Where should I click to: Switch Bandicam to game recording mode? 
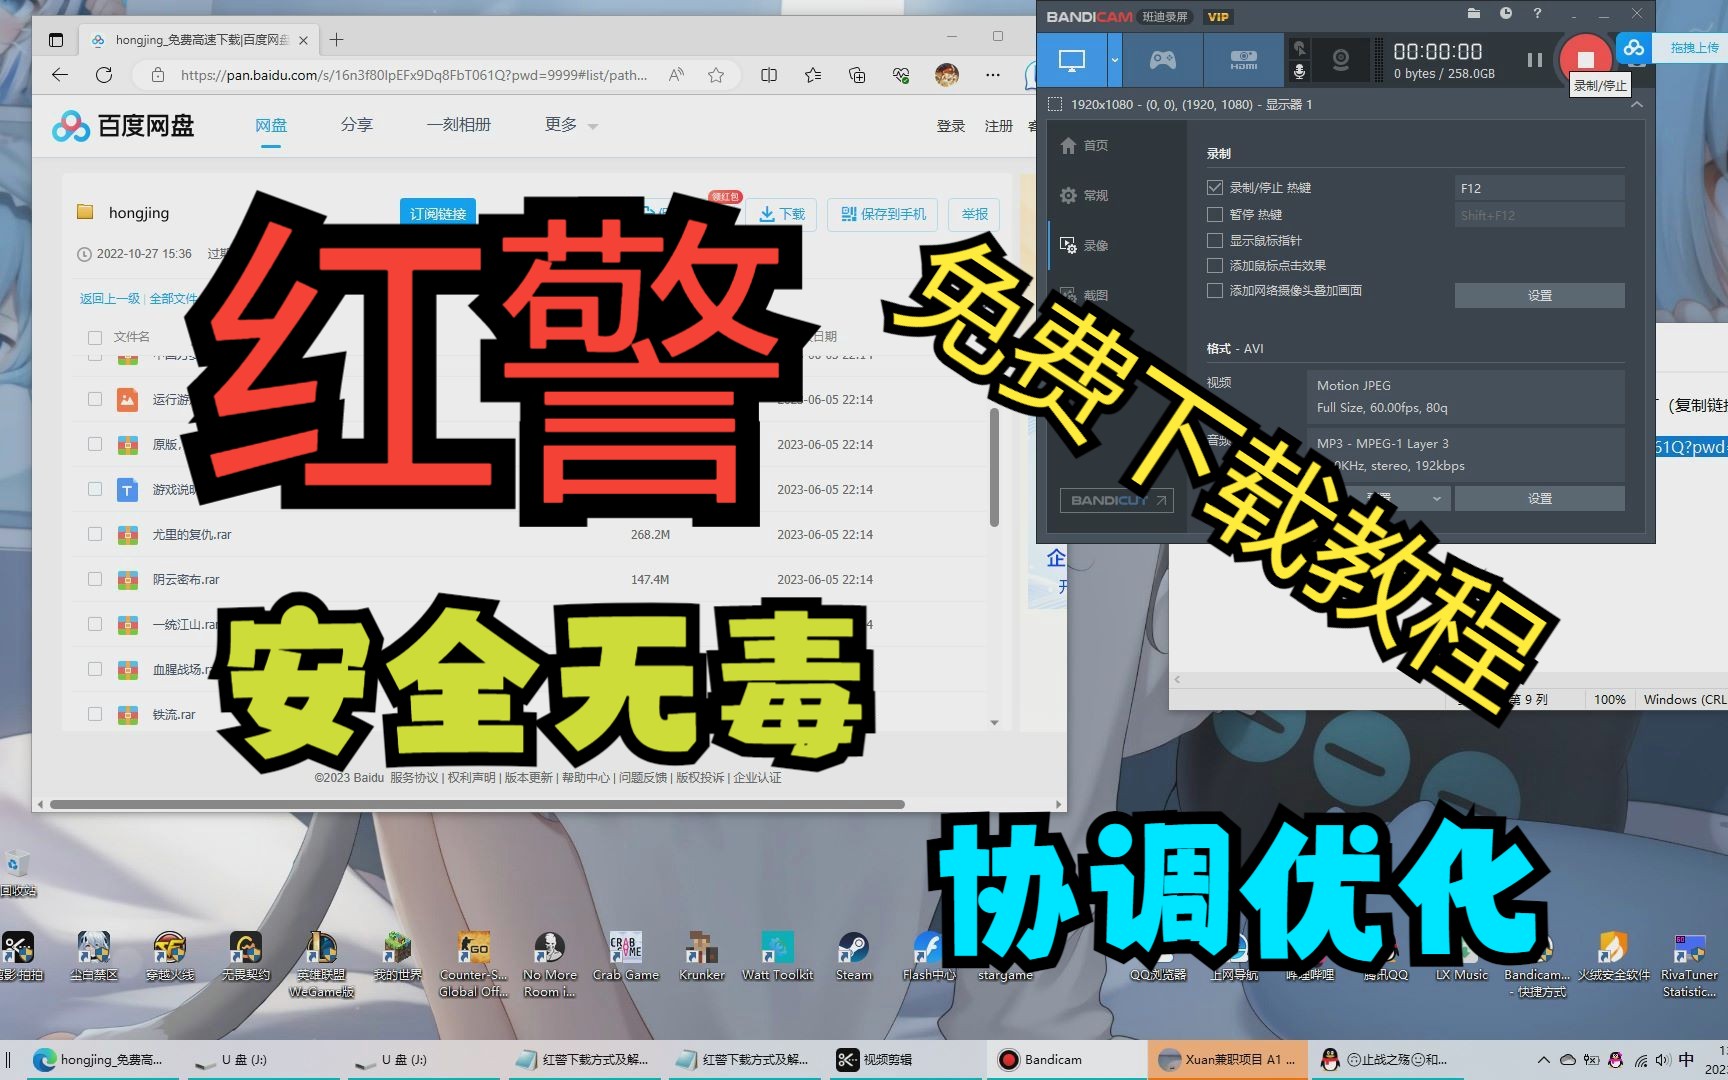click(x=1162, y=60)
